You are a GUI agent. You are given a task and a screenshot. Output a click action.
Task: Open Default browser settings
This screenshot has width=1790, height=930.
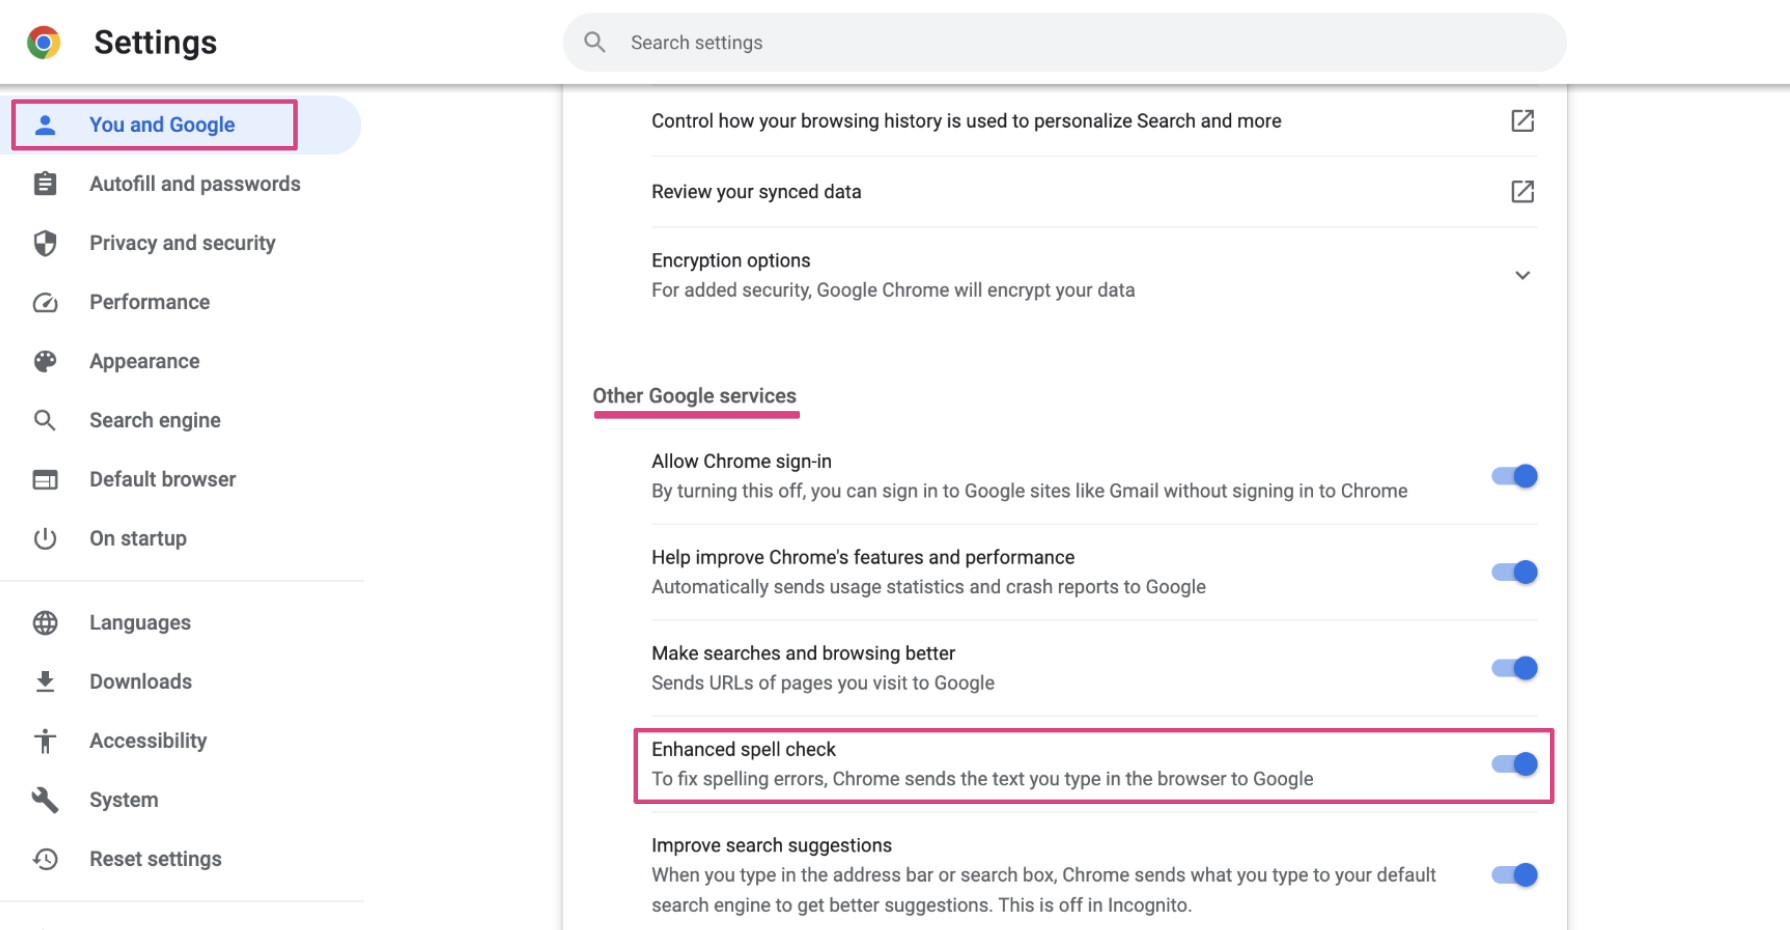(x=163, y=479)
